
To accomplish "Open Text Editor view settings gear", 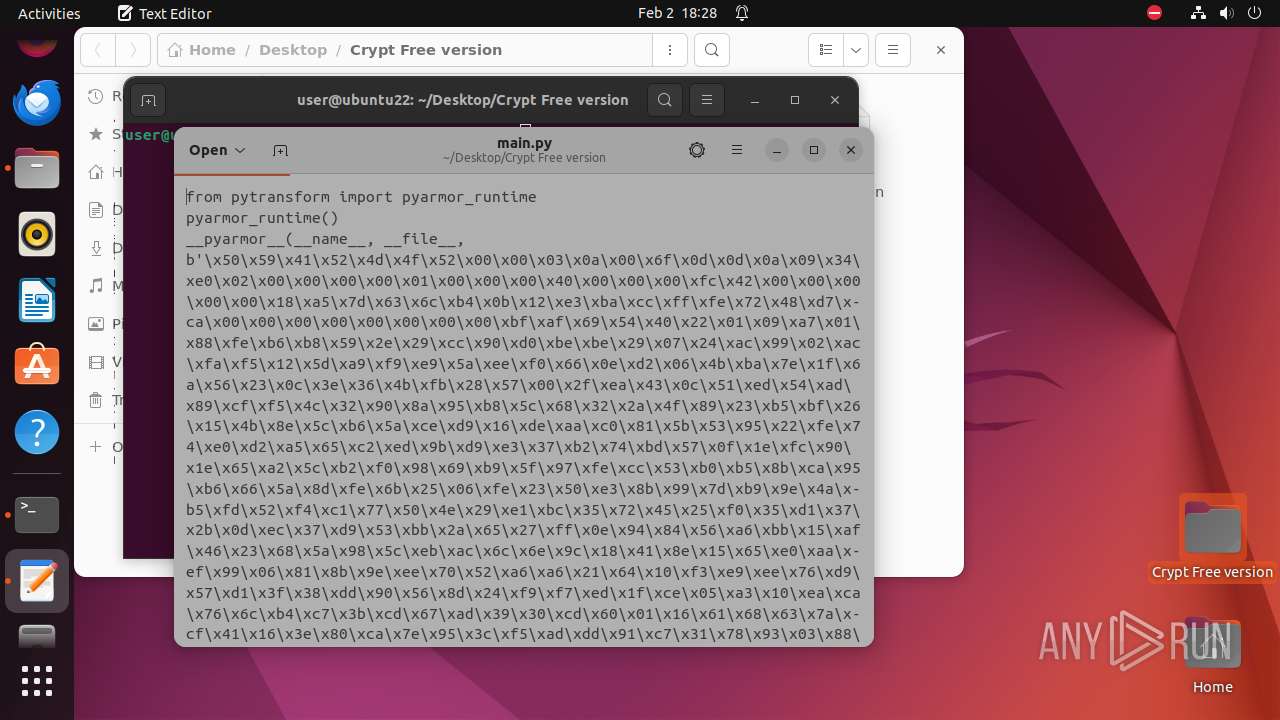I will [x=697, y=150].
